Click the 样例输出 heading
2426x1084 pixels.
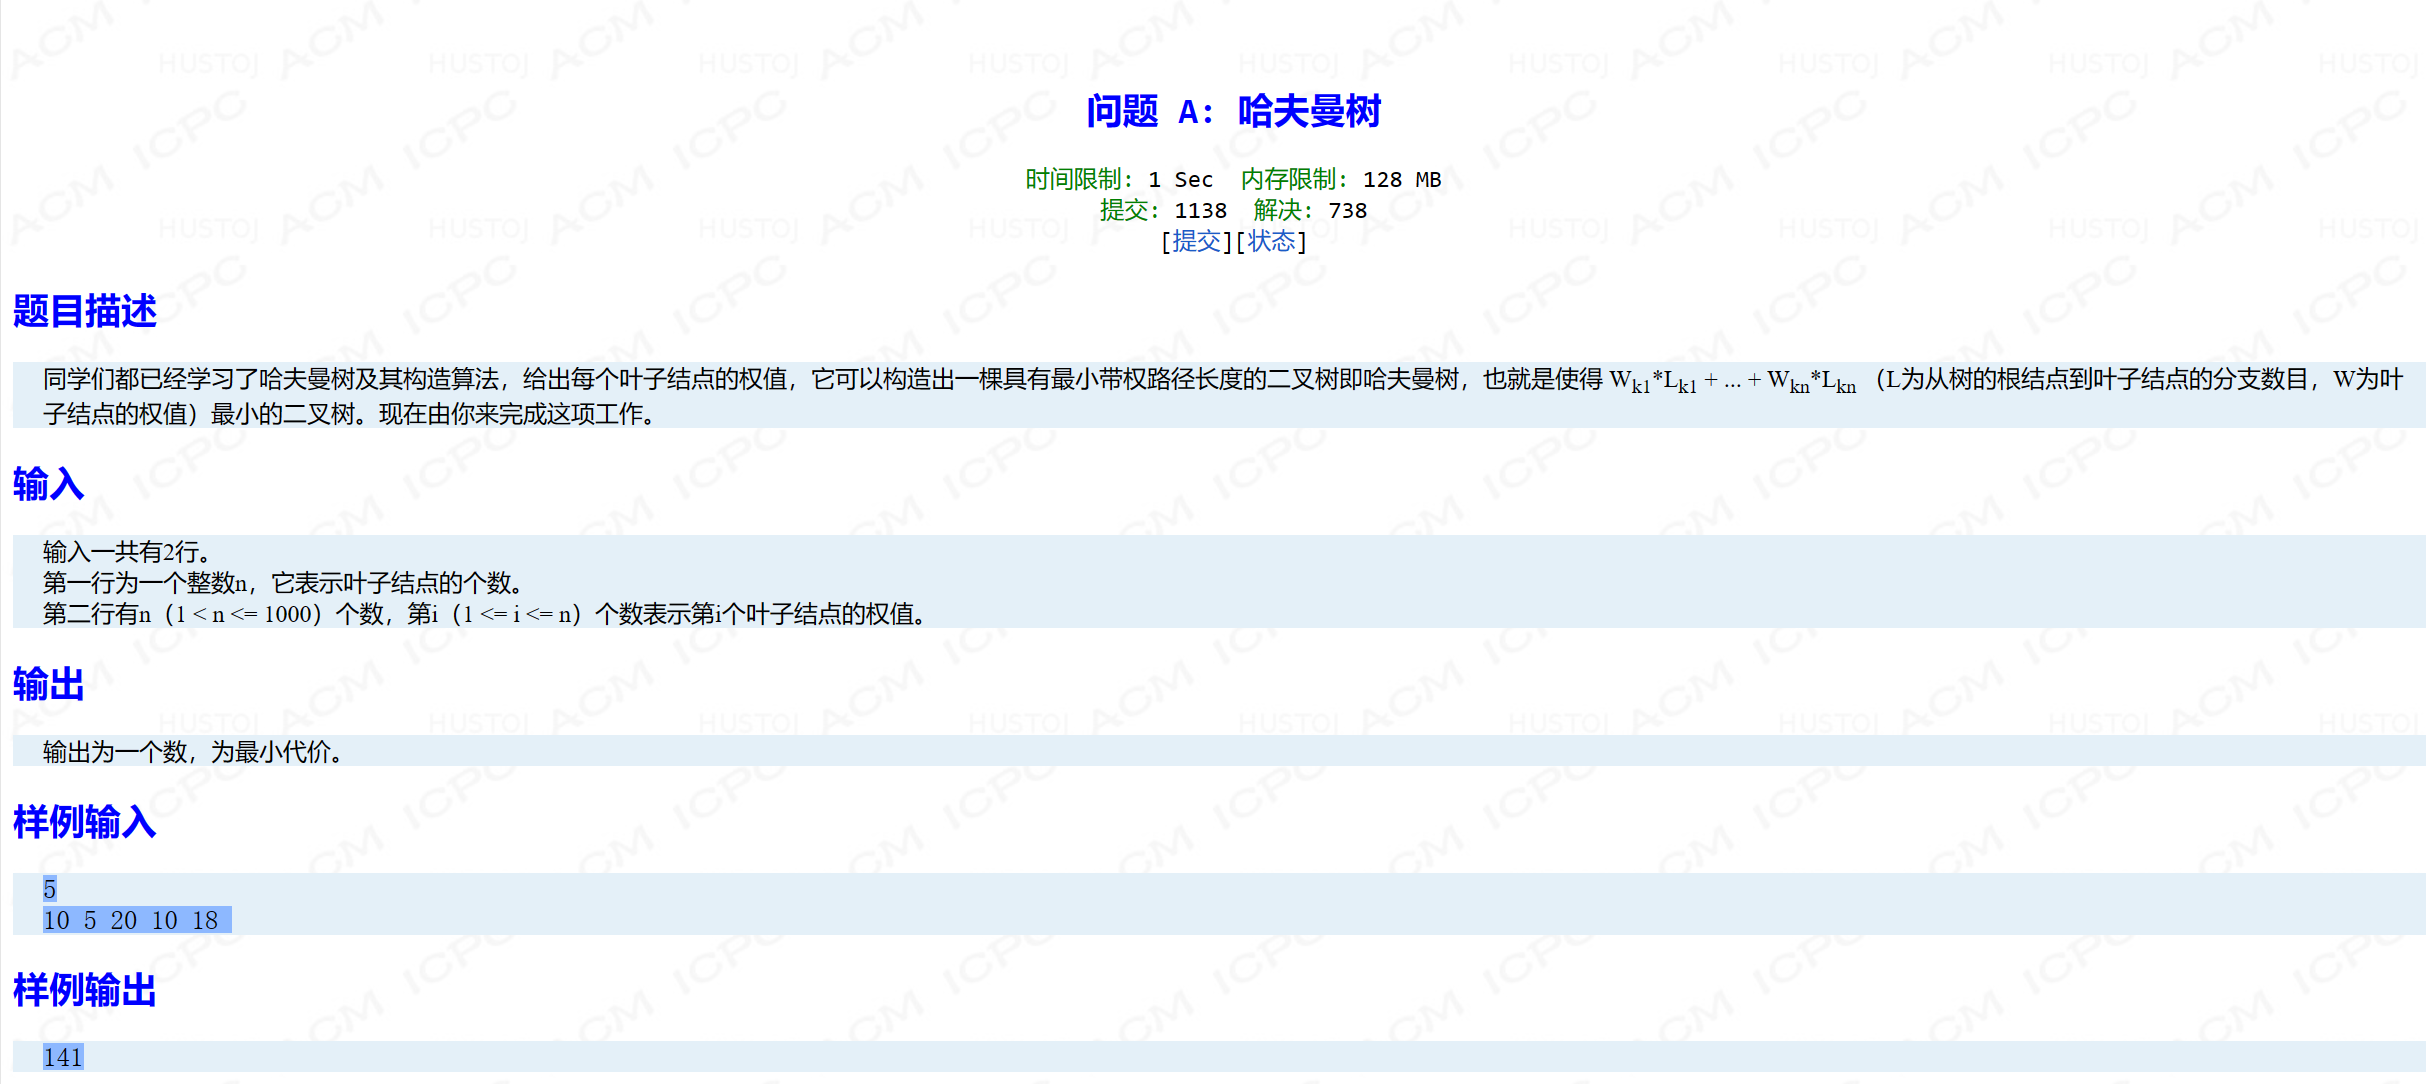[x=85, y=990]
